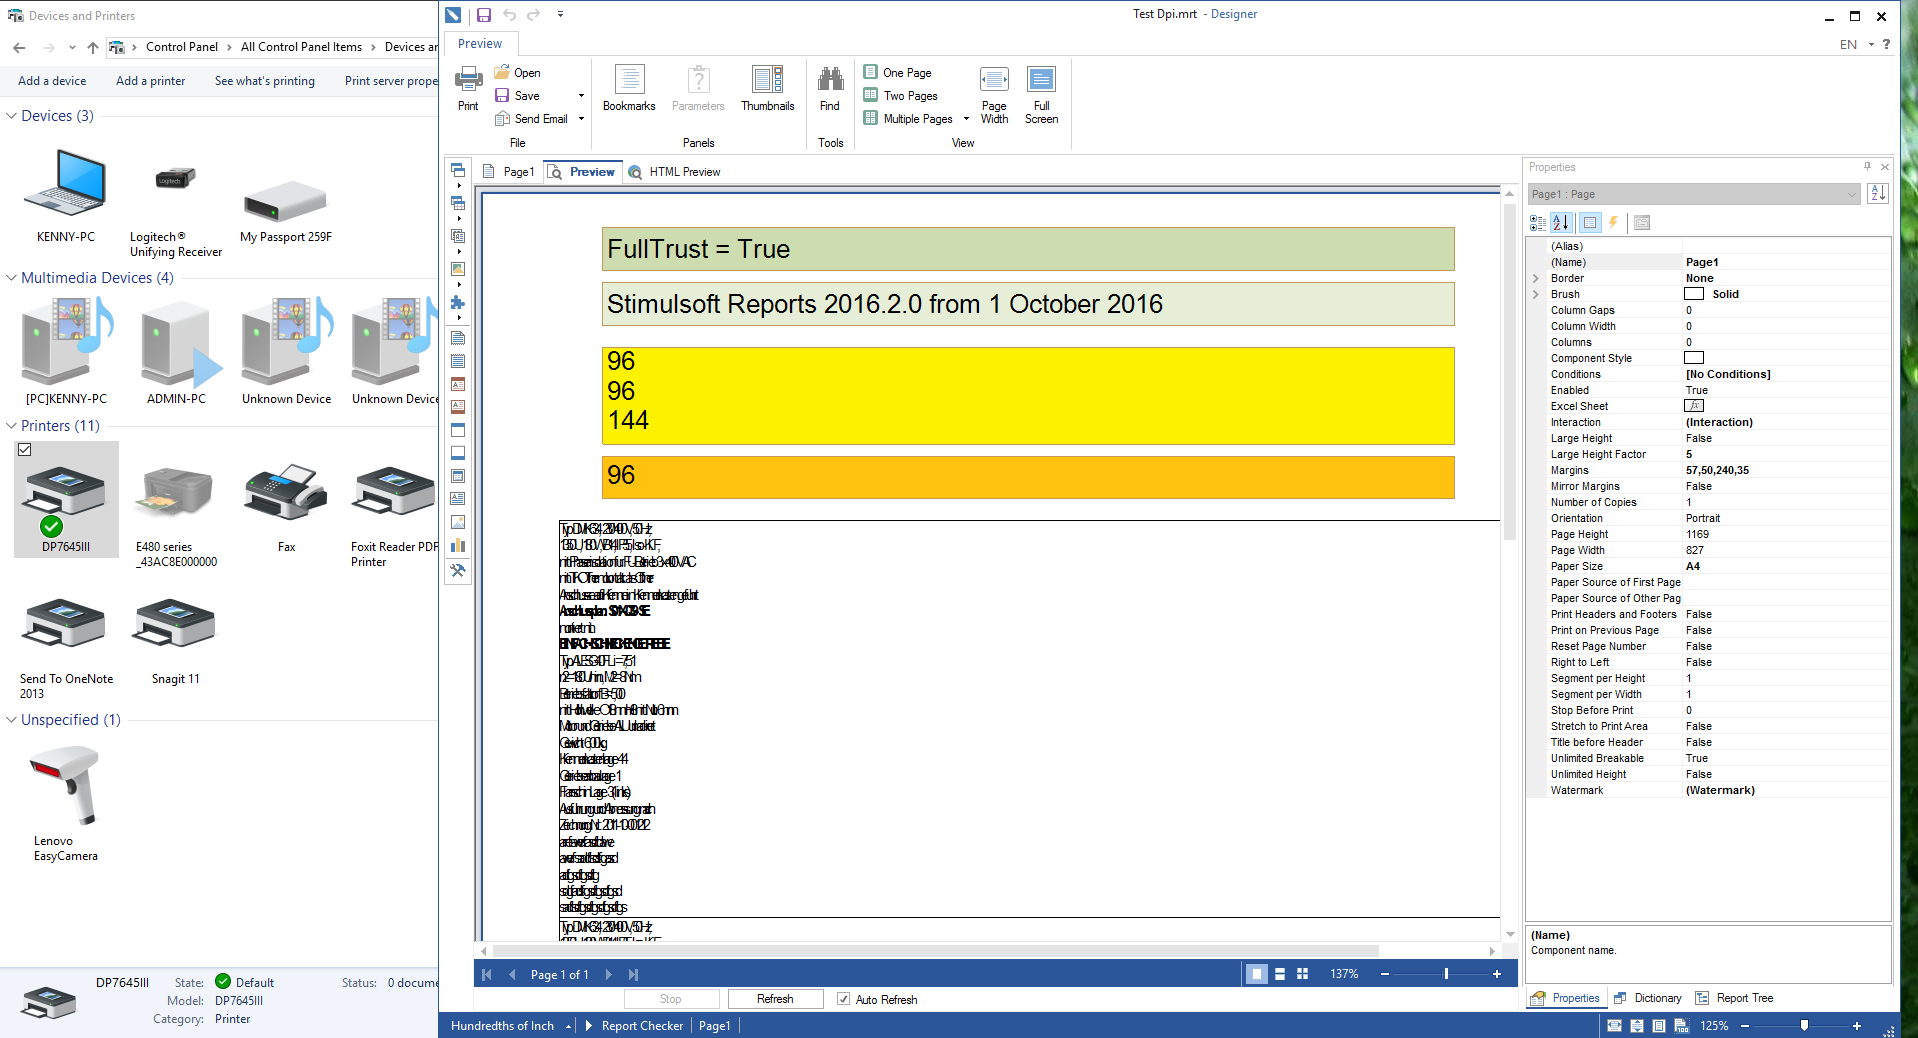Viewport: 1918px width, 1038px height.
Task: Open the Send Email dropdown arrow
Action: coord(581,119)
